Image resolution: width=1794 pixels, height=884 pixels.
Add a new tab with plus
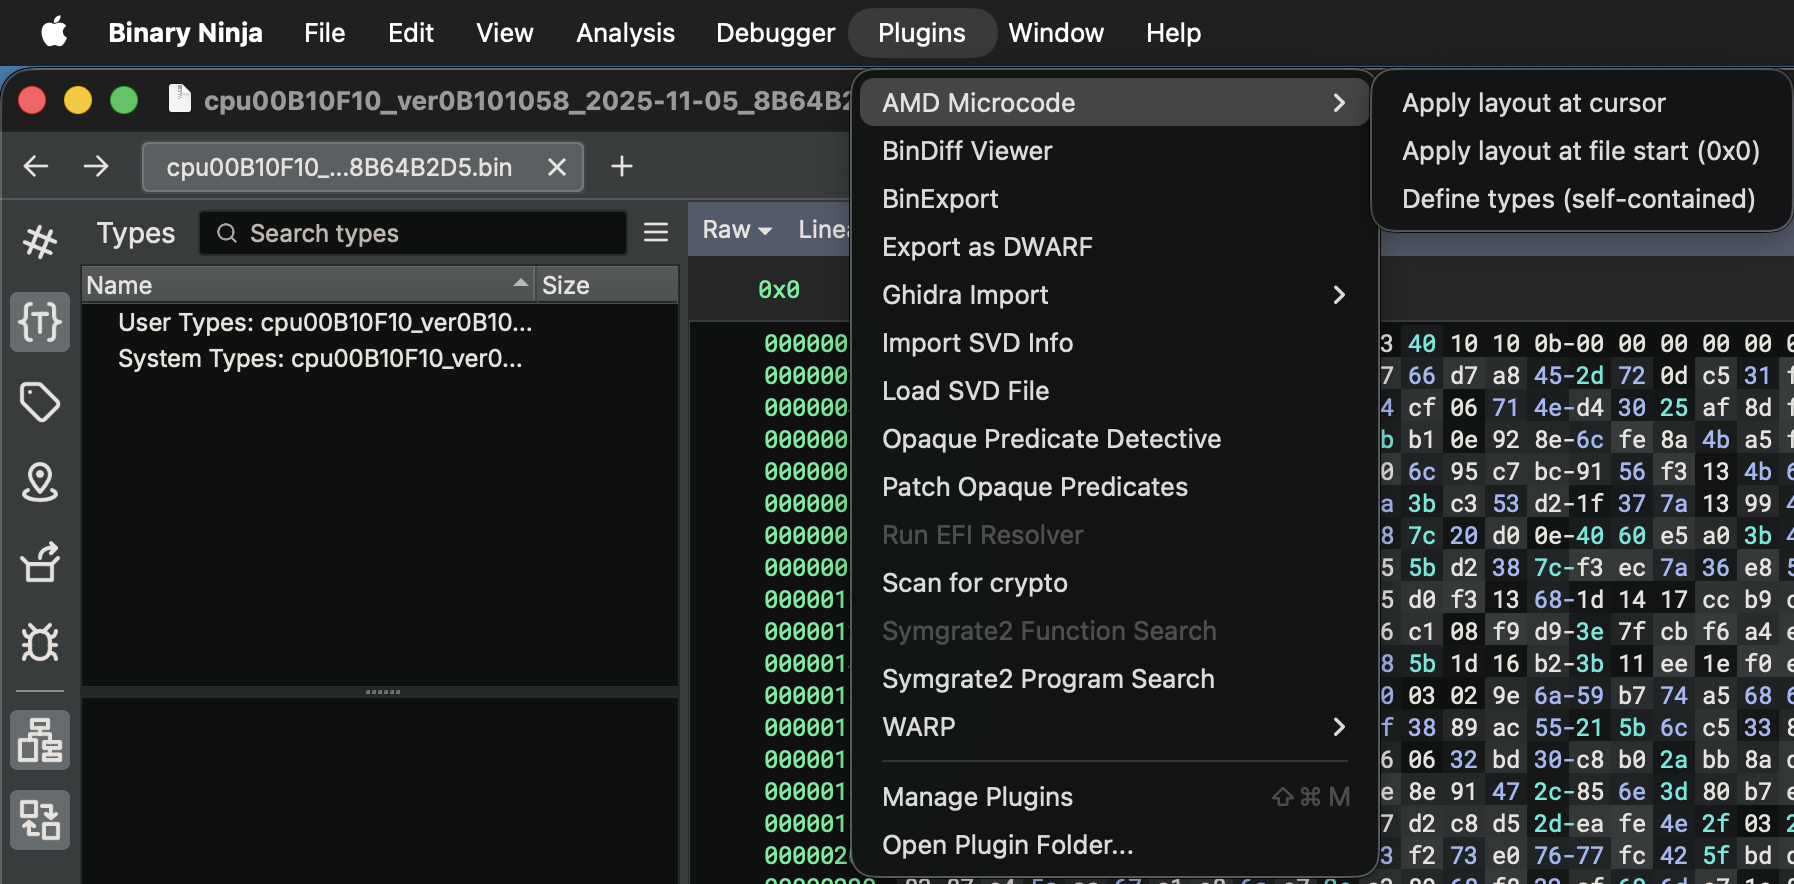coord(622,166)
